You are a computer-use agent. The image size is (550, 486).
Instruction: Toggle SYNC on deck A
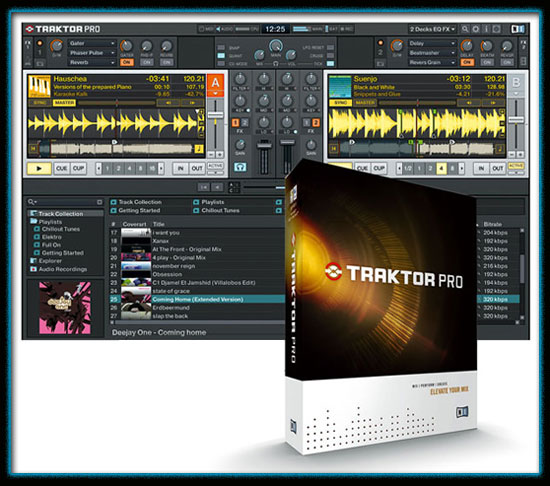coord(39,103)
